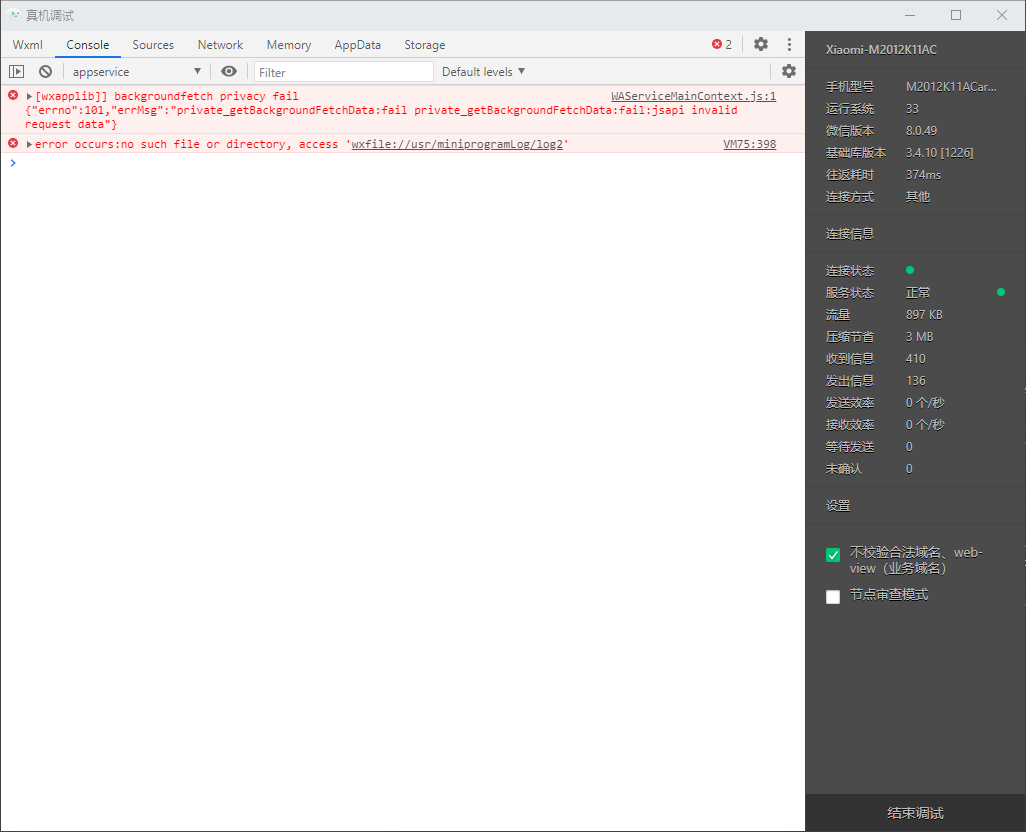Image resolution: width=1026 pixels, height=832 pixels.
Task: Uncheck 不校验合法域名 checkbox
Action: (833, 555)
